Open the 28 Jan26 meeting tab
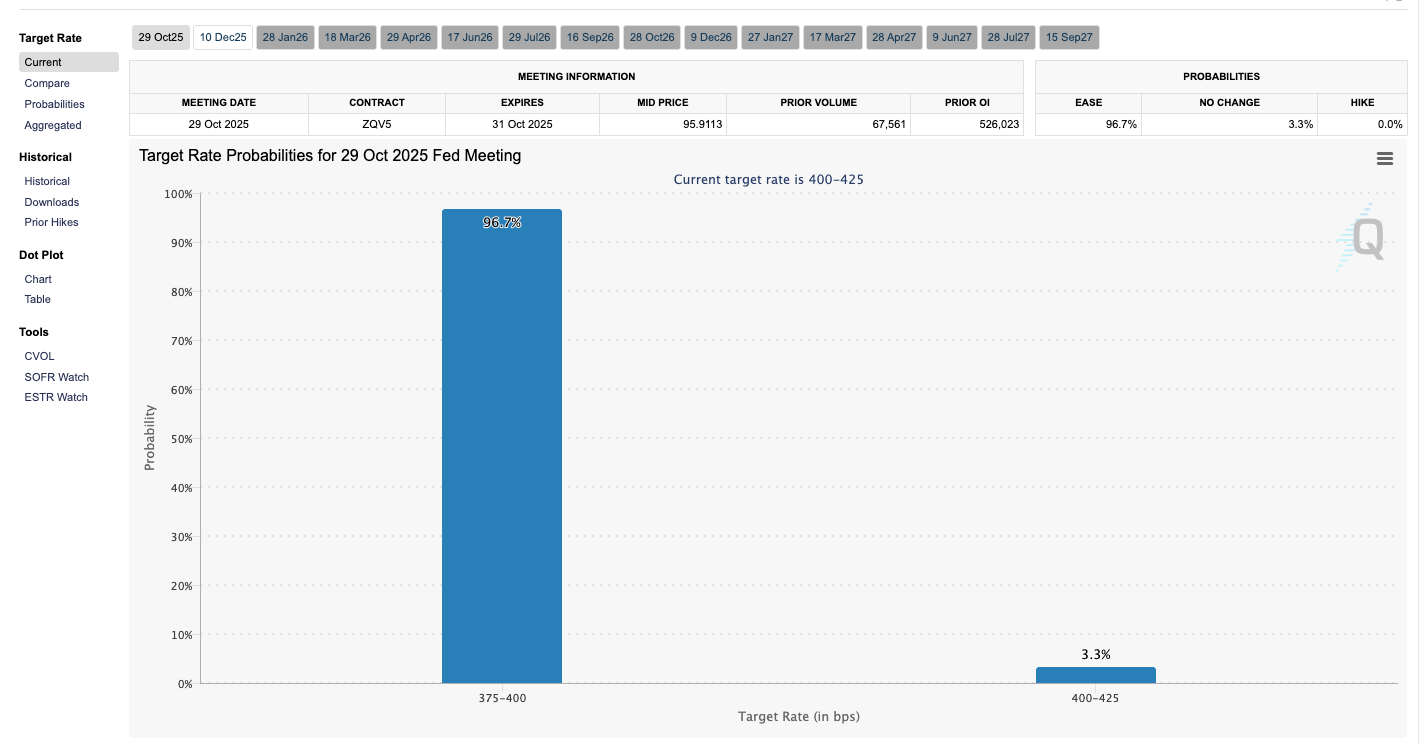Image resolution: width=1420 pixels, height=744 pixels. click(285, 38)
